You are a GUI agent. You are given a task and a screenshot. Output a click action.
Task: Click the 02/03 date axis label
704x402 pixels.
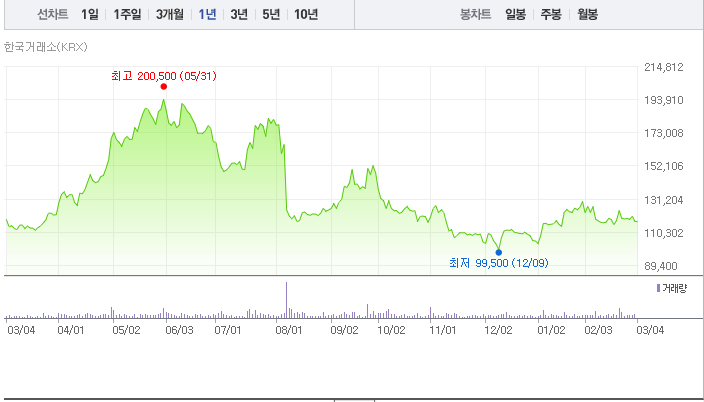click(598, 330)
